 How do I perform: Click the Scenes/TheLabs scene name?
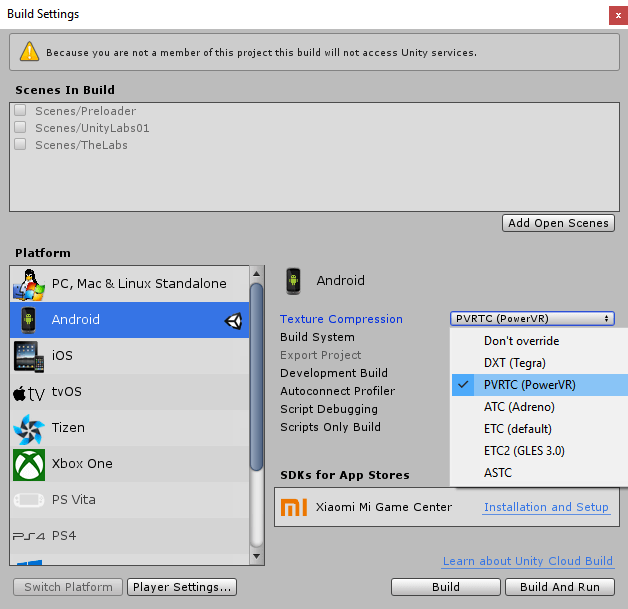[x=81, y=145]
